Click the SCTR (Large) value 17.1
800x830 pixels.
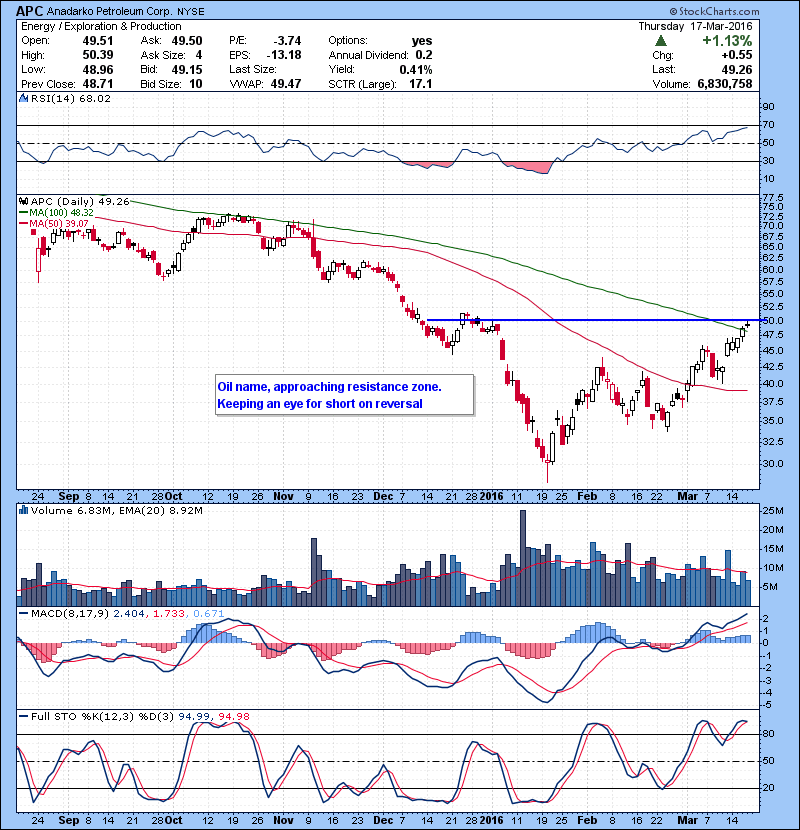420,84
